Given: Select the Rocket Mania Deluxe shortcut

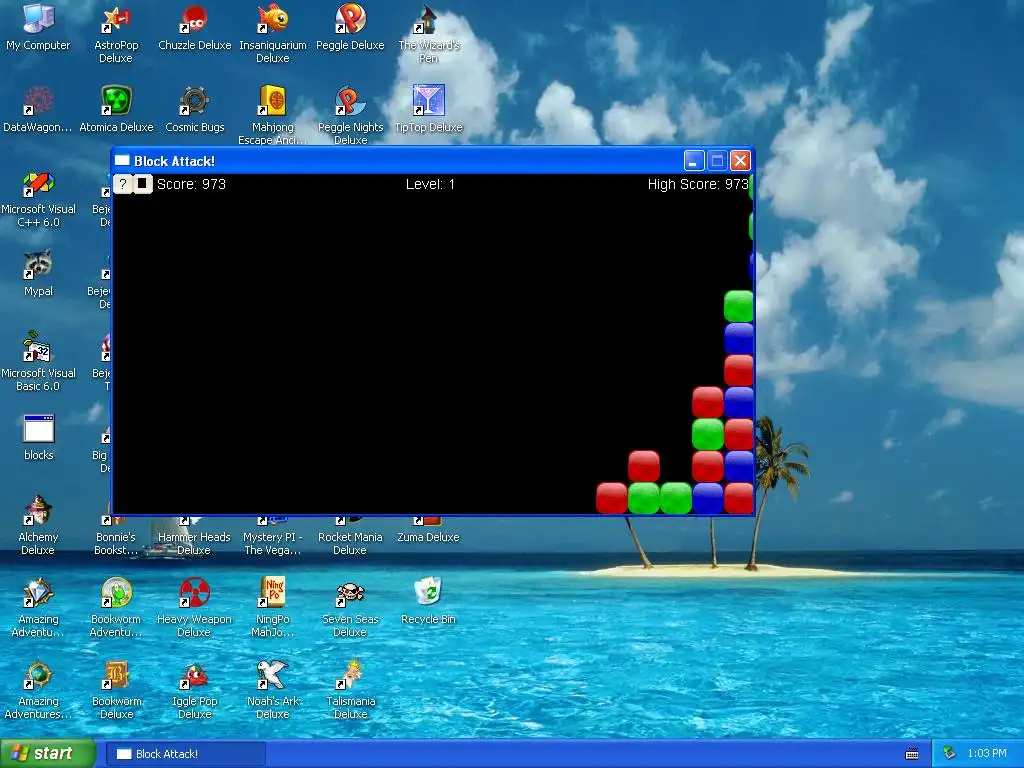Looking at the screenshot, I should click(x=350, y=536).
